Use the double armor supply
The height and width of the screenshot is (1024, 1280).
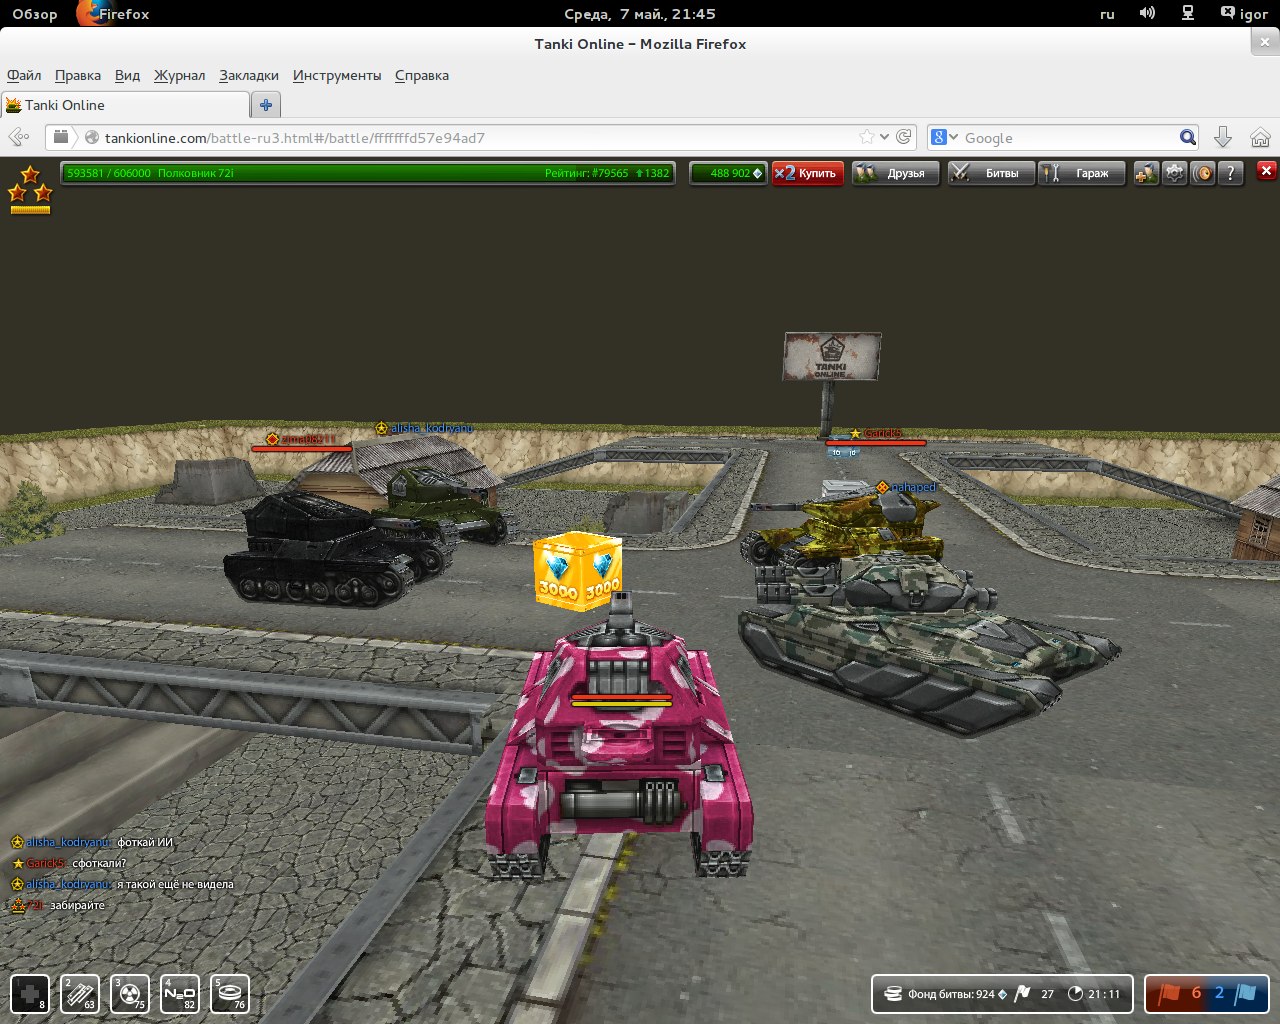point(80,994)
